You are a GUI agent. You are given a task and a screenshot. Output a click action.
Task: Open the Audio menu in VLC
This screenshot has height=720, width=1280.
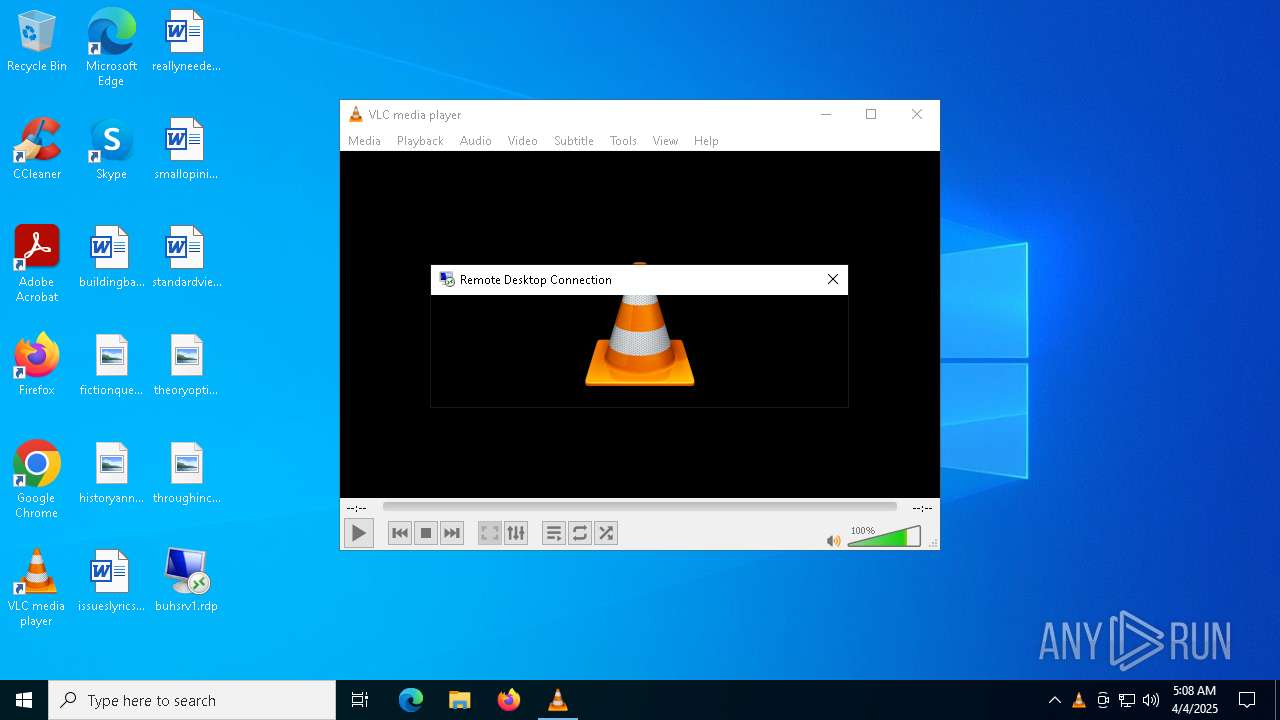point(476,141)
